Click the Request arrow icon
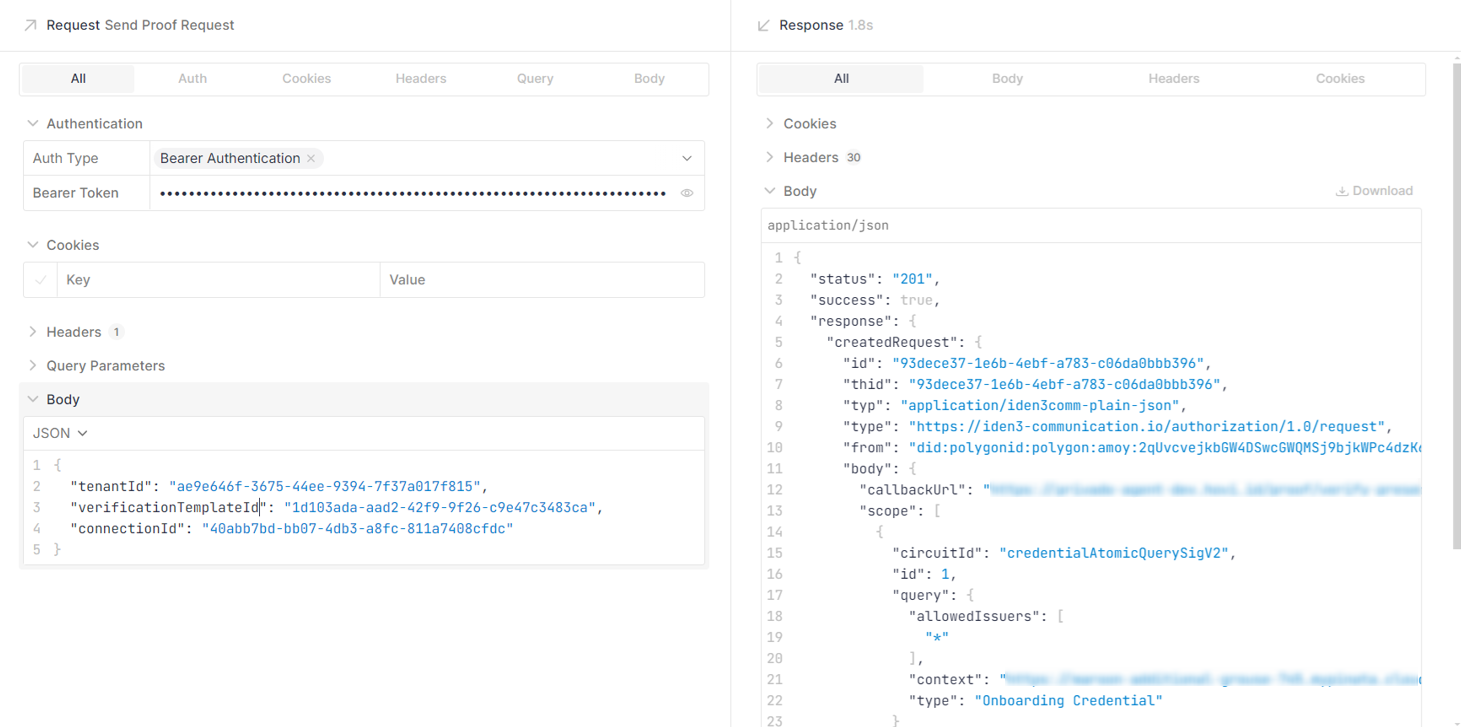Screen dimensions: 1461x727 30,25
